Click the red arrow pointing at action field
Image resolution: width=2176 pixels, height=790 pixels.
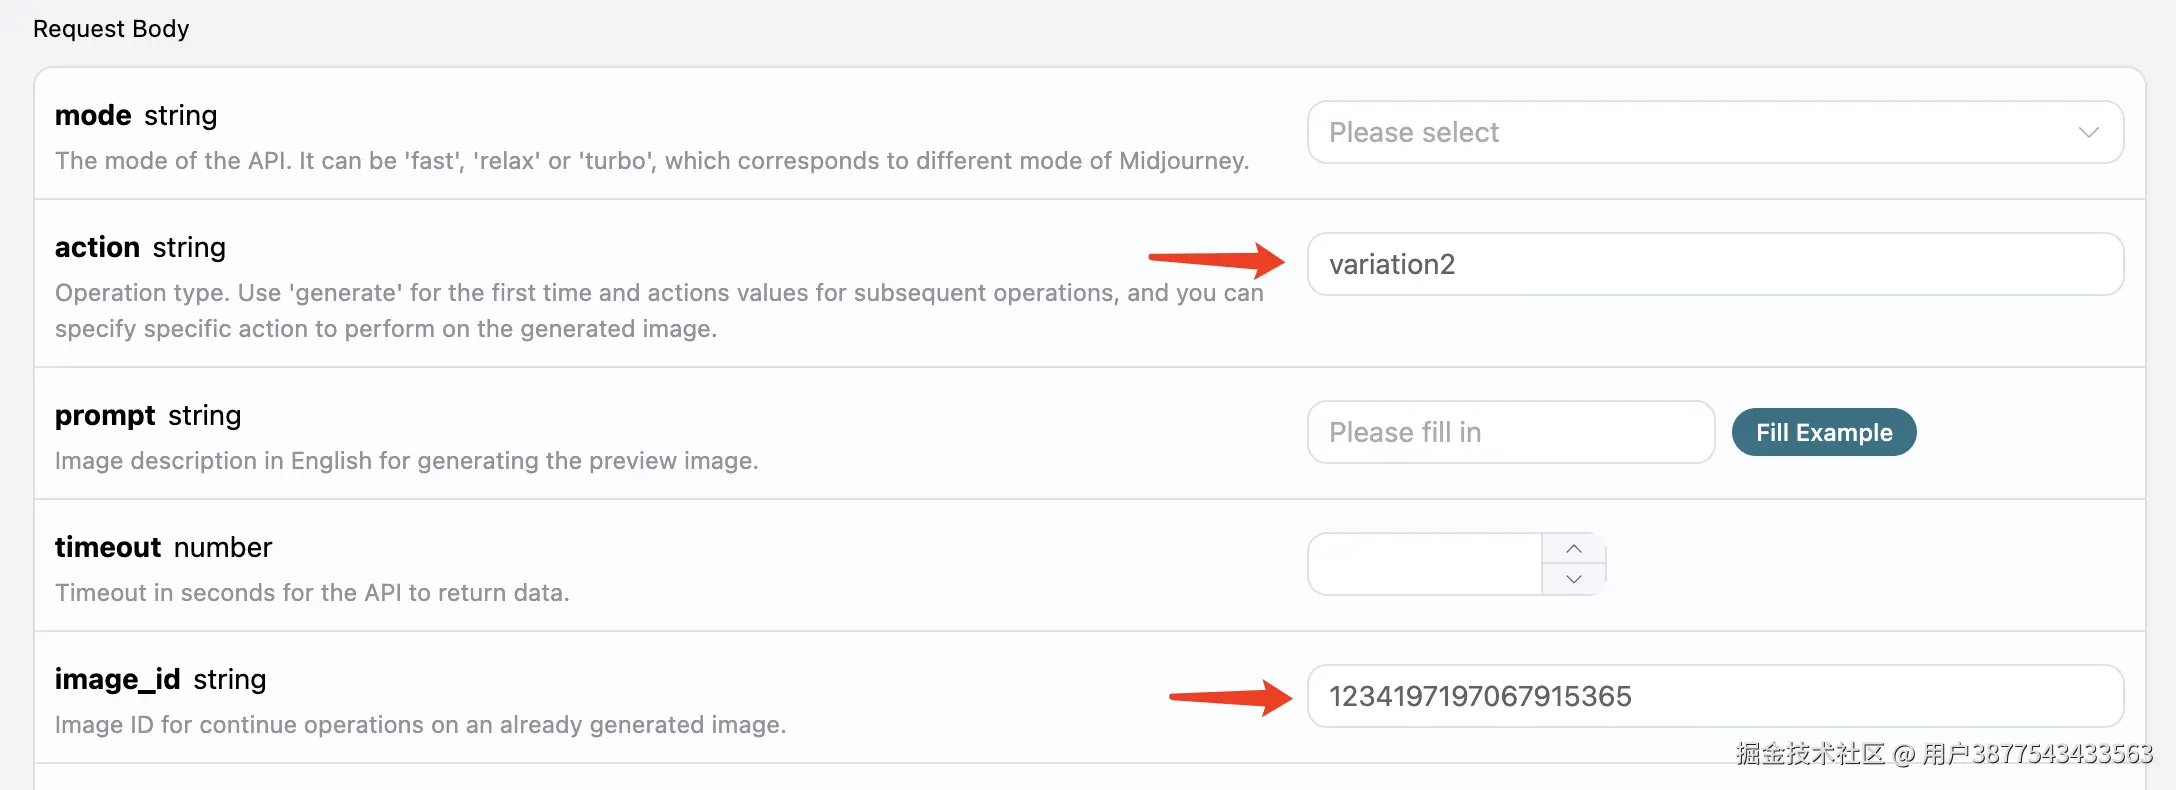[1216, 260]
